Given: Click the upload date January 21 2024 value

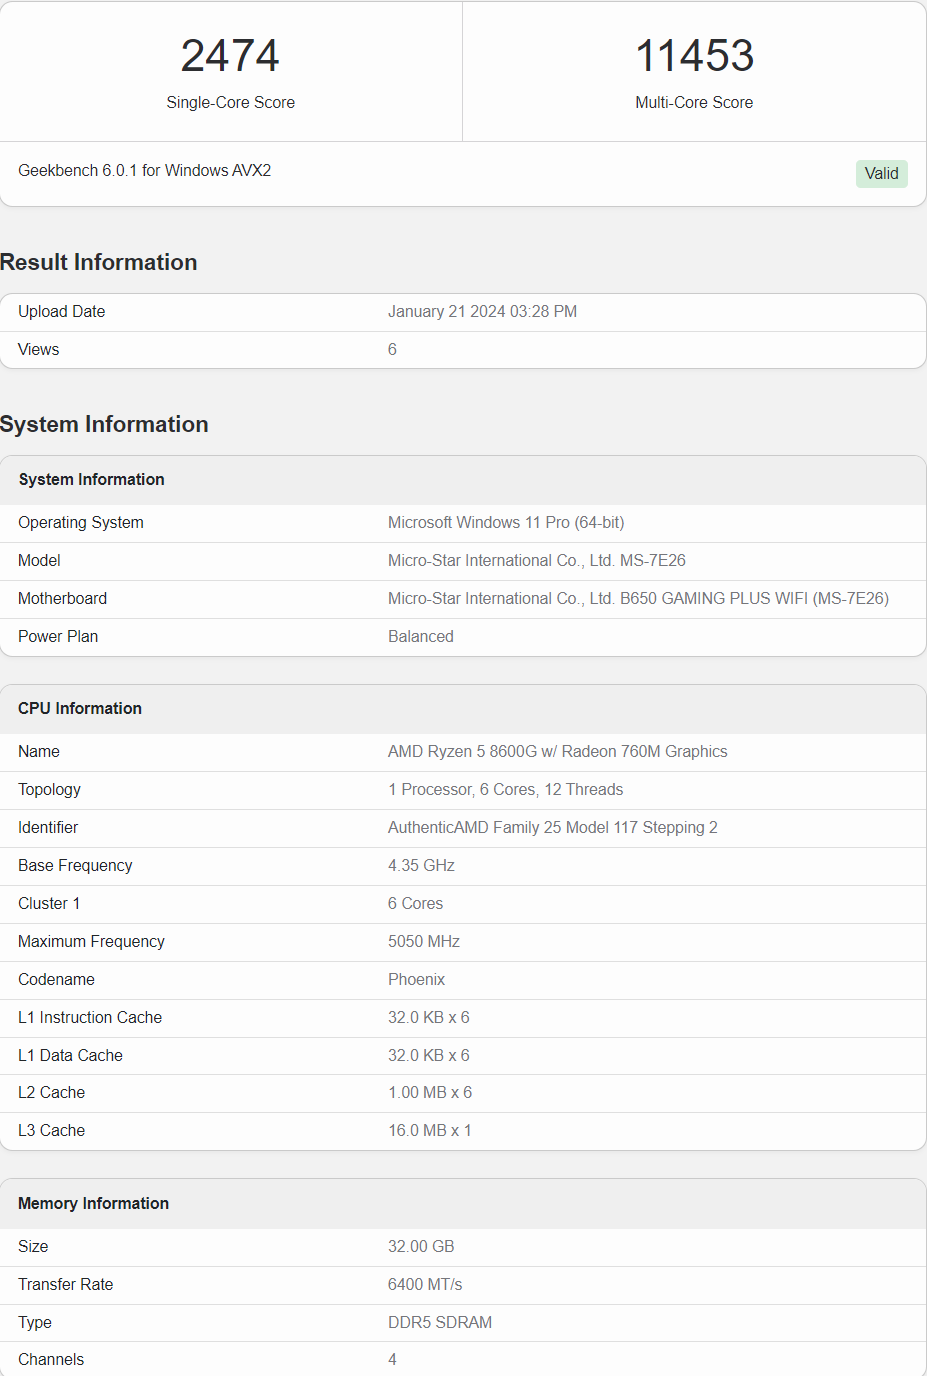Looking at the screenshot, I should tap(482, 312).
